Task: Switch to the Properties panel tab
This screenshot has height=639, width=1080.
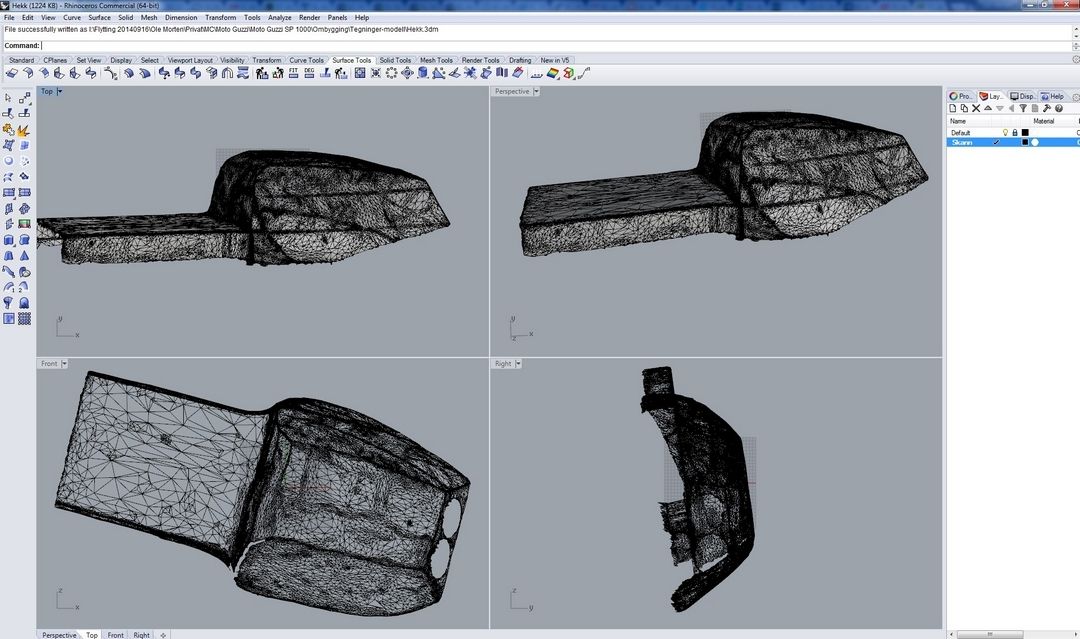Action: (x=961, y=96)
